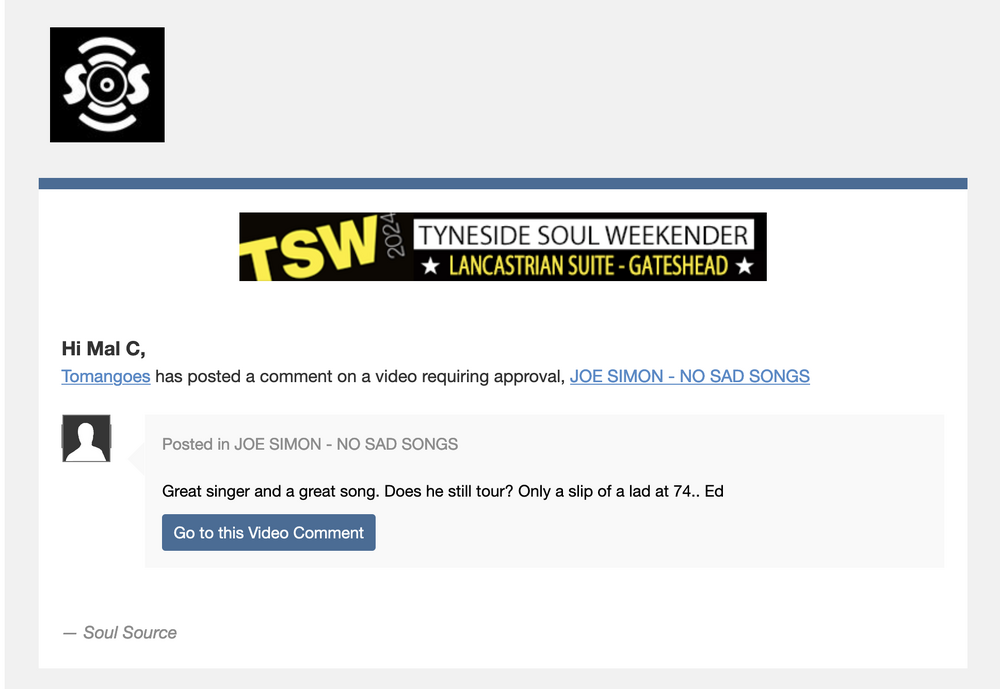This screenshot has width=1000, height=689.
Task: Open the Tomangoes profile link
Action: coord(106,376)
